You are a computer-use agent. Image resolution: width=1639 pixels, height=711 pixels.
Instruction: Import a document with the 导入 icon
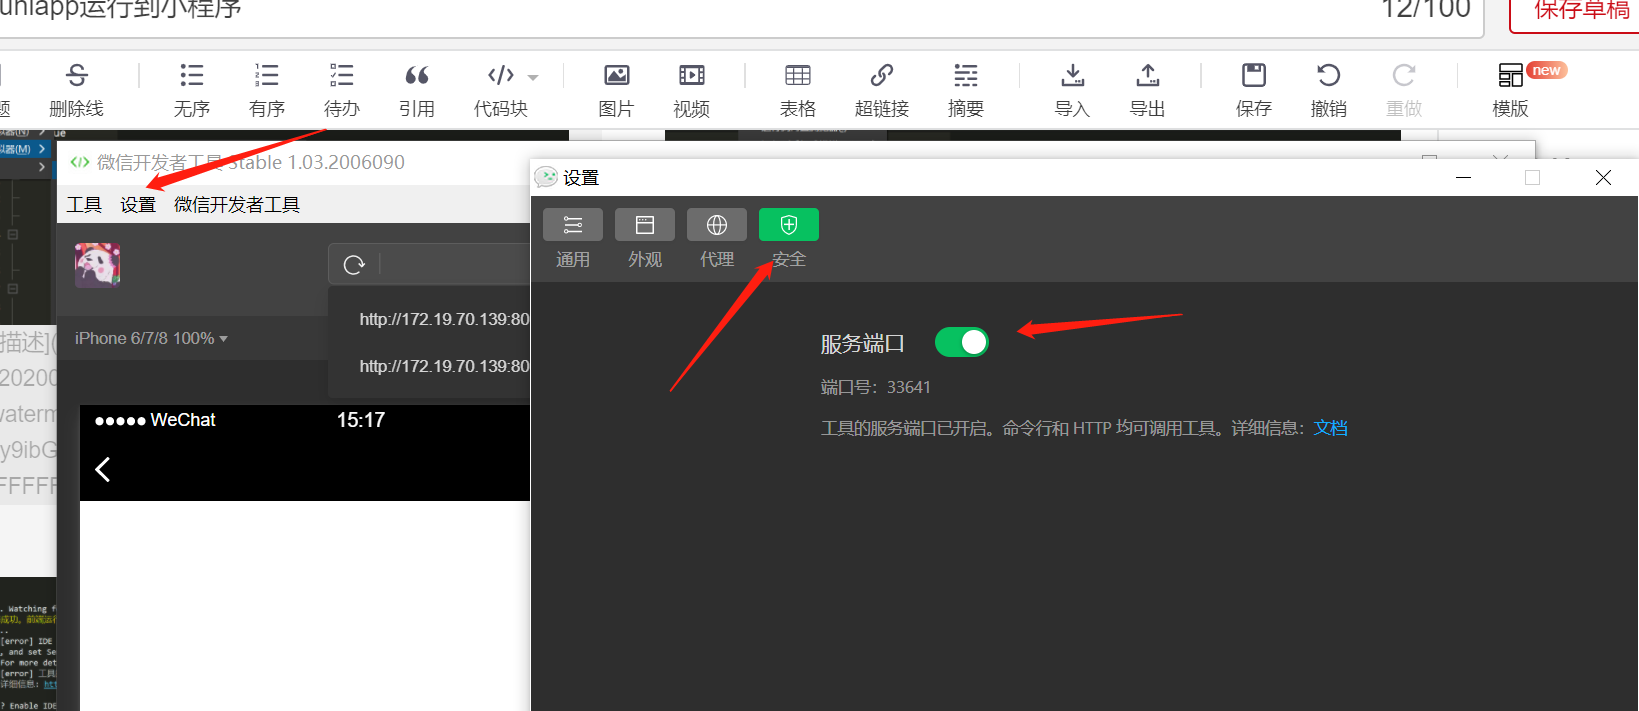pos(1072,76)
